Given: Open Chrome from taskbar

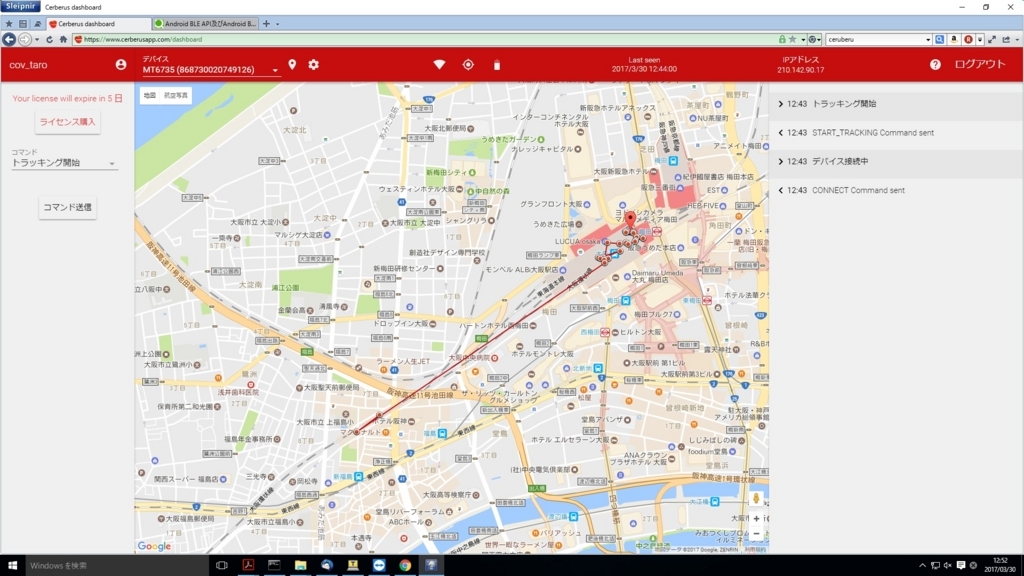Looking at the screenshot, I should pyautogui.click(x=405, y=566).
